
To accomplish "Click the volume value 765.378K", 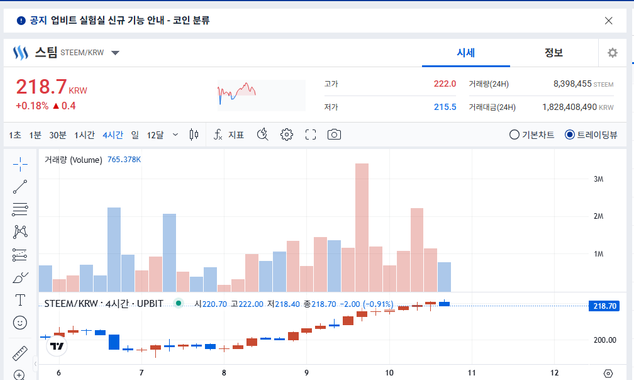I will point(124,160).
